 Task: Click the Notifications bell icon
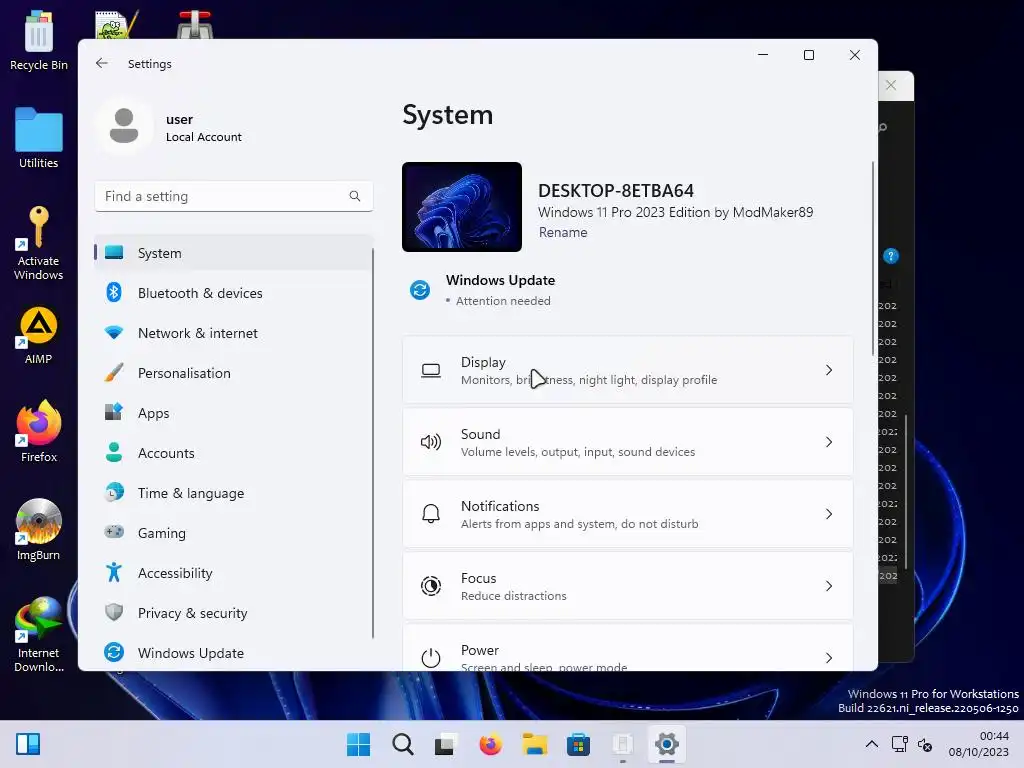click(430, 514)
